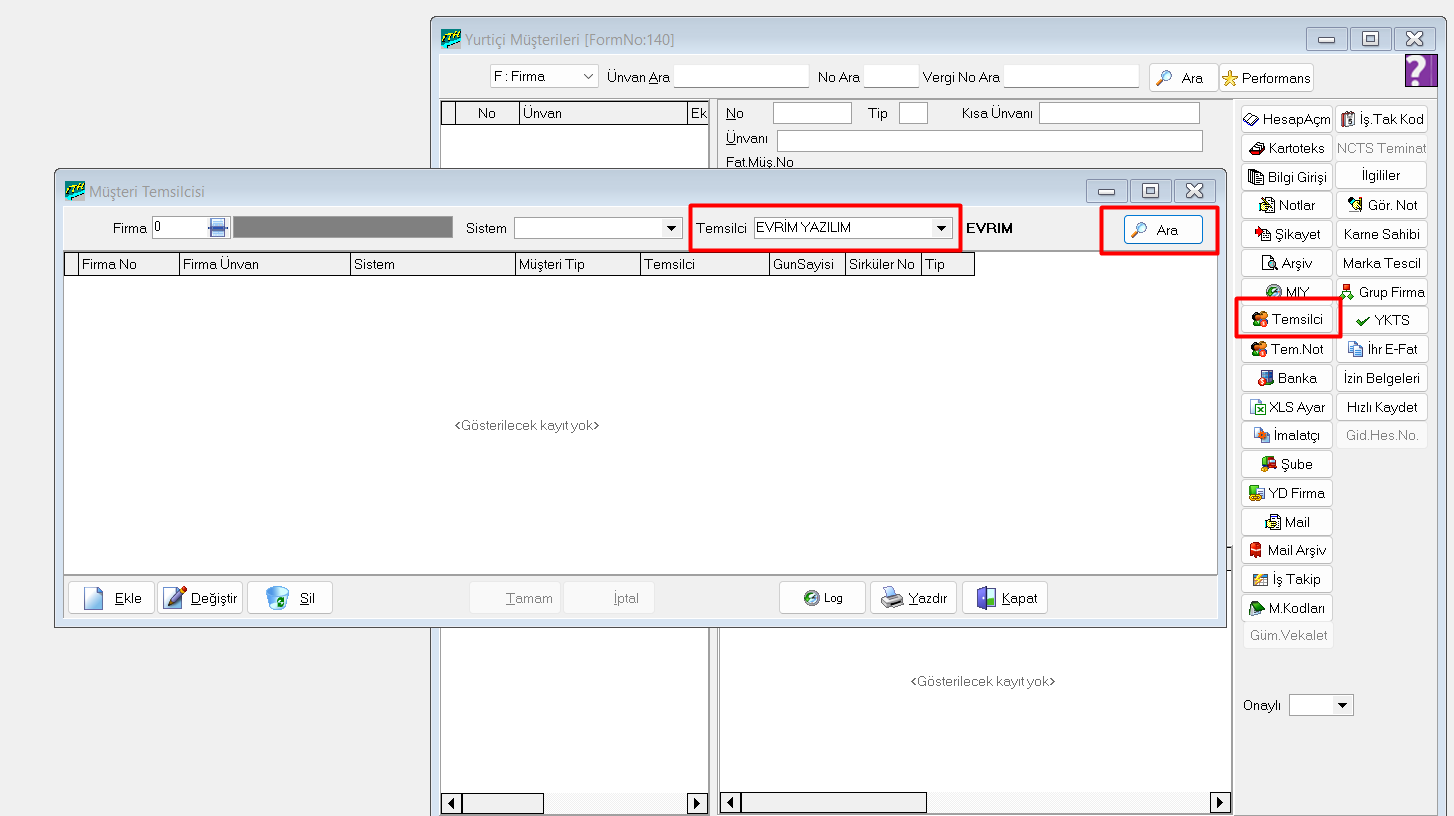
Task: Click Ara in Müşteri Temsilcisi window
Action: 1157,230
